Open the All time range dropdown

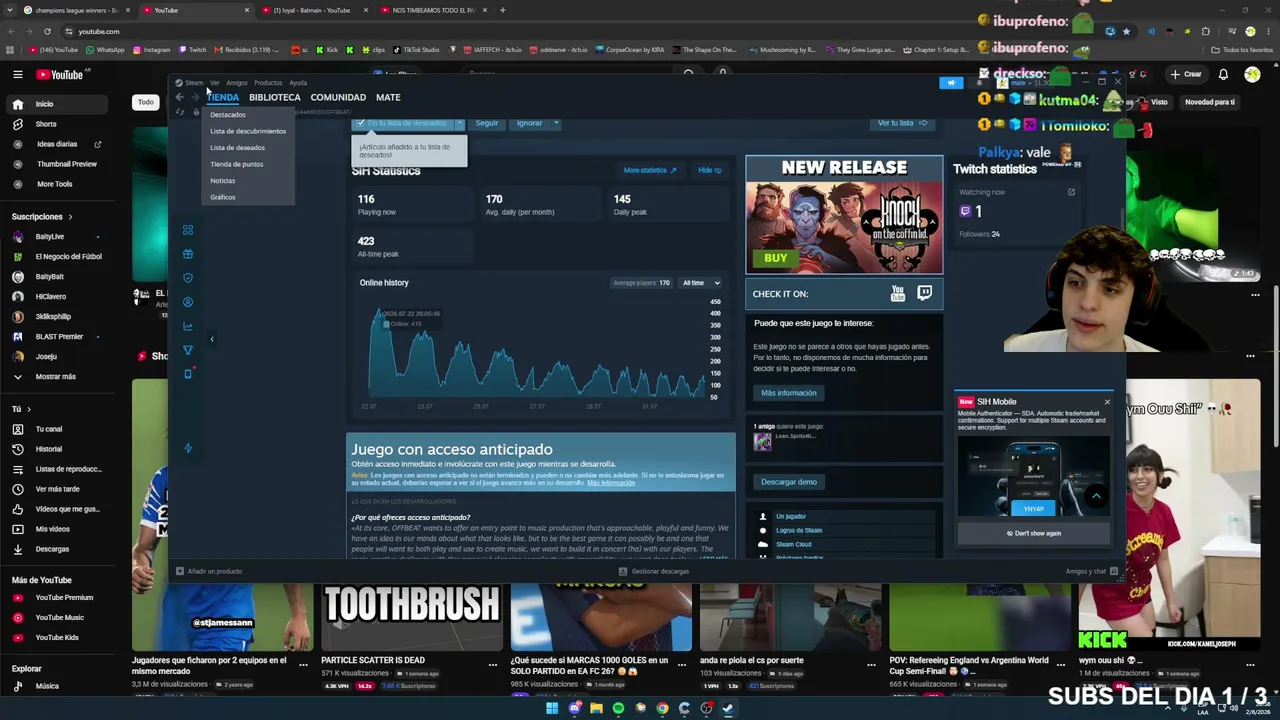[700, 283]
